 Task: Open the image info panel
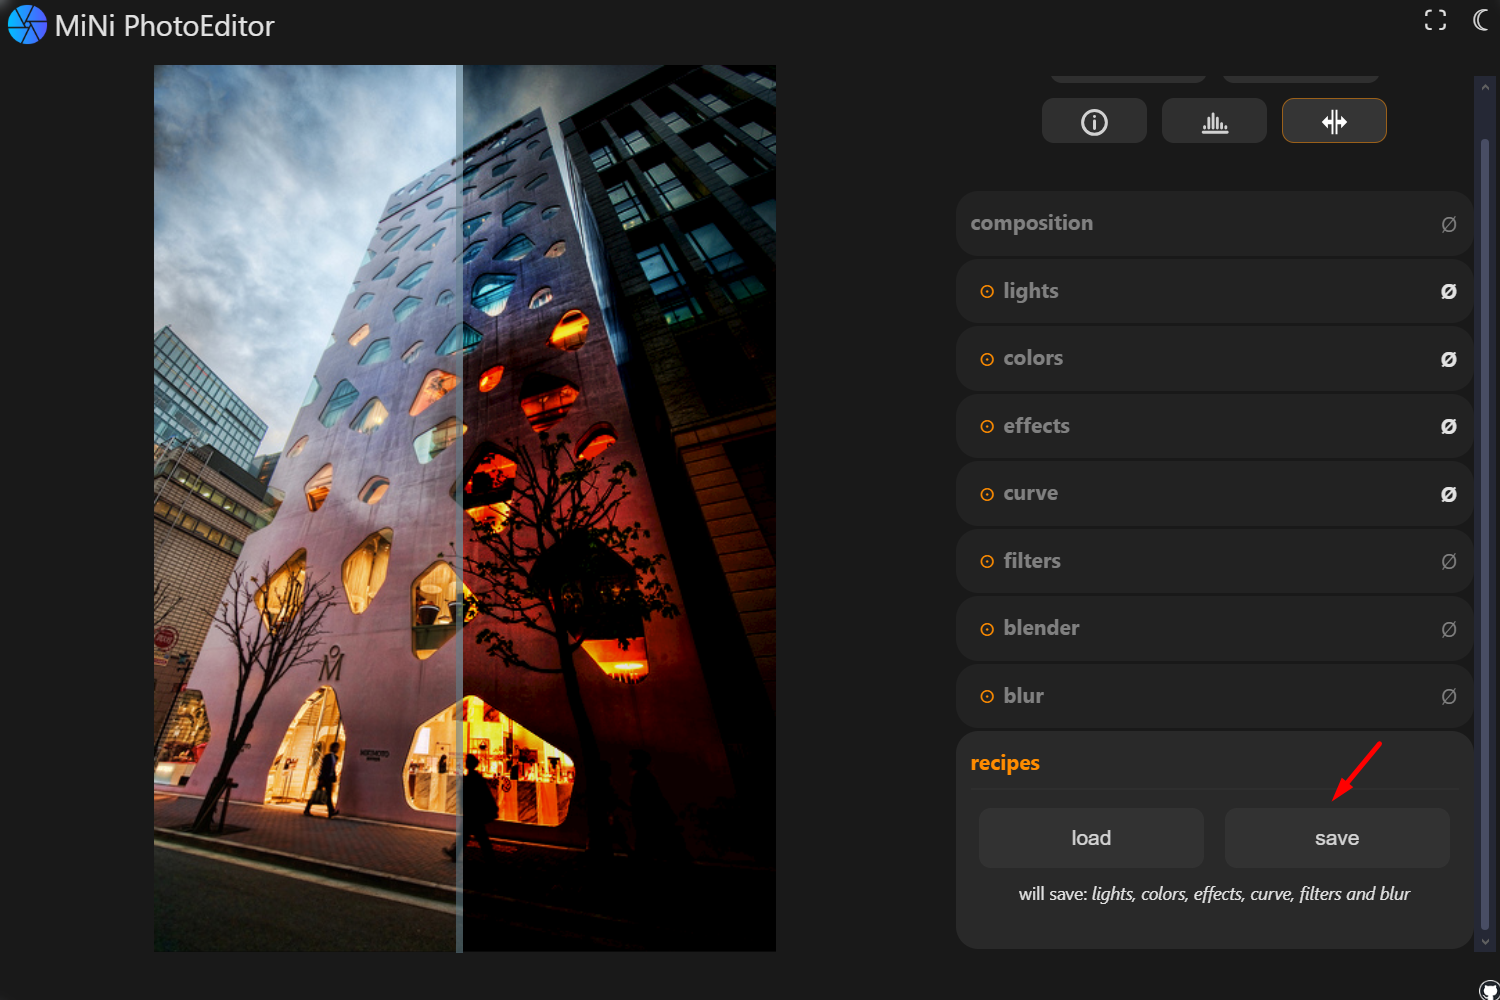(x=1094, y=121)
